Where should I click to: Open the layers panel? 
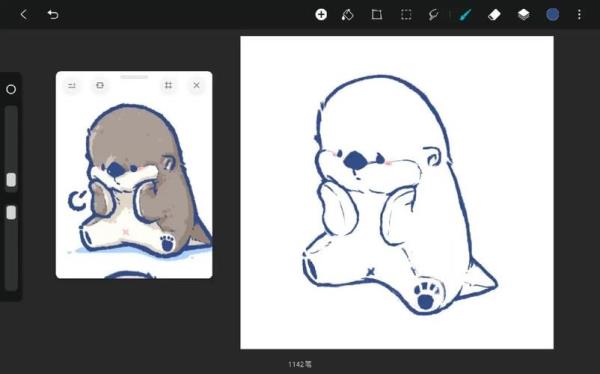[x=523, y=15]
